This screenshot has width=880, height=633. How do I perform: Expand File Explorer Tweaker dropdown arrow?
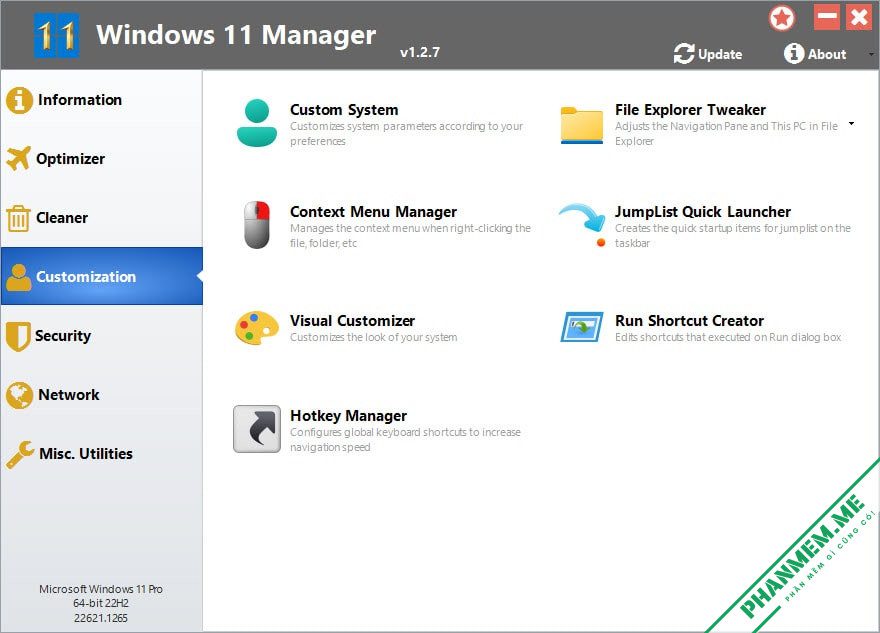pyautogui.click(x=851, y=123)
